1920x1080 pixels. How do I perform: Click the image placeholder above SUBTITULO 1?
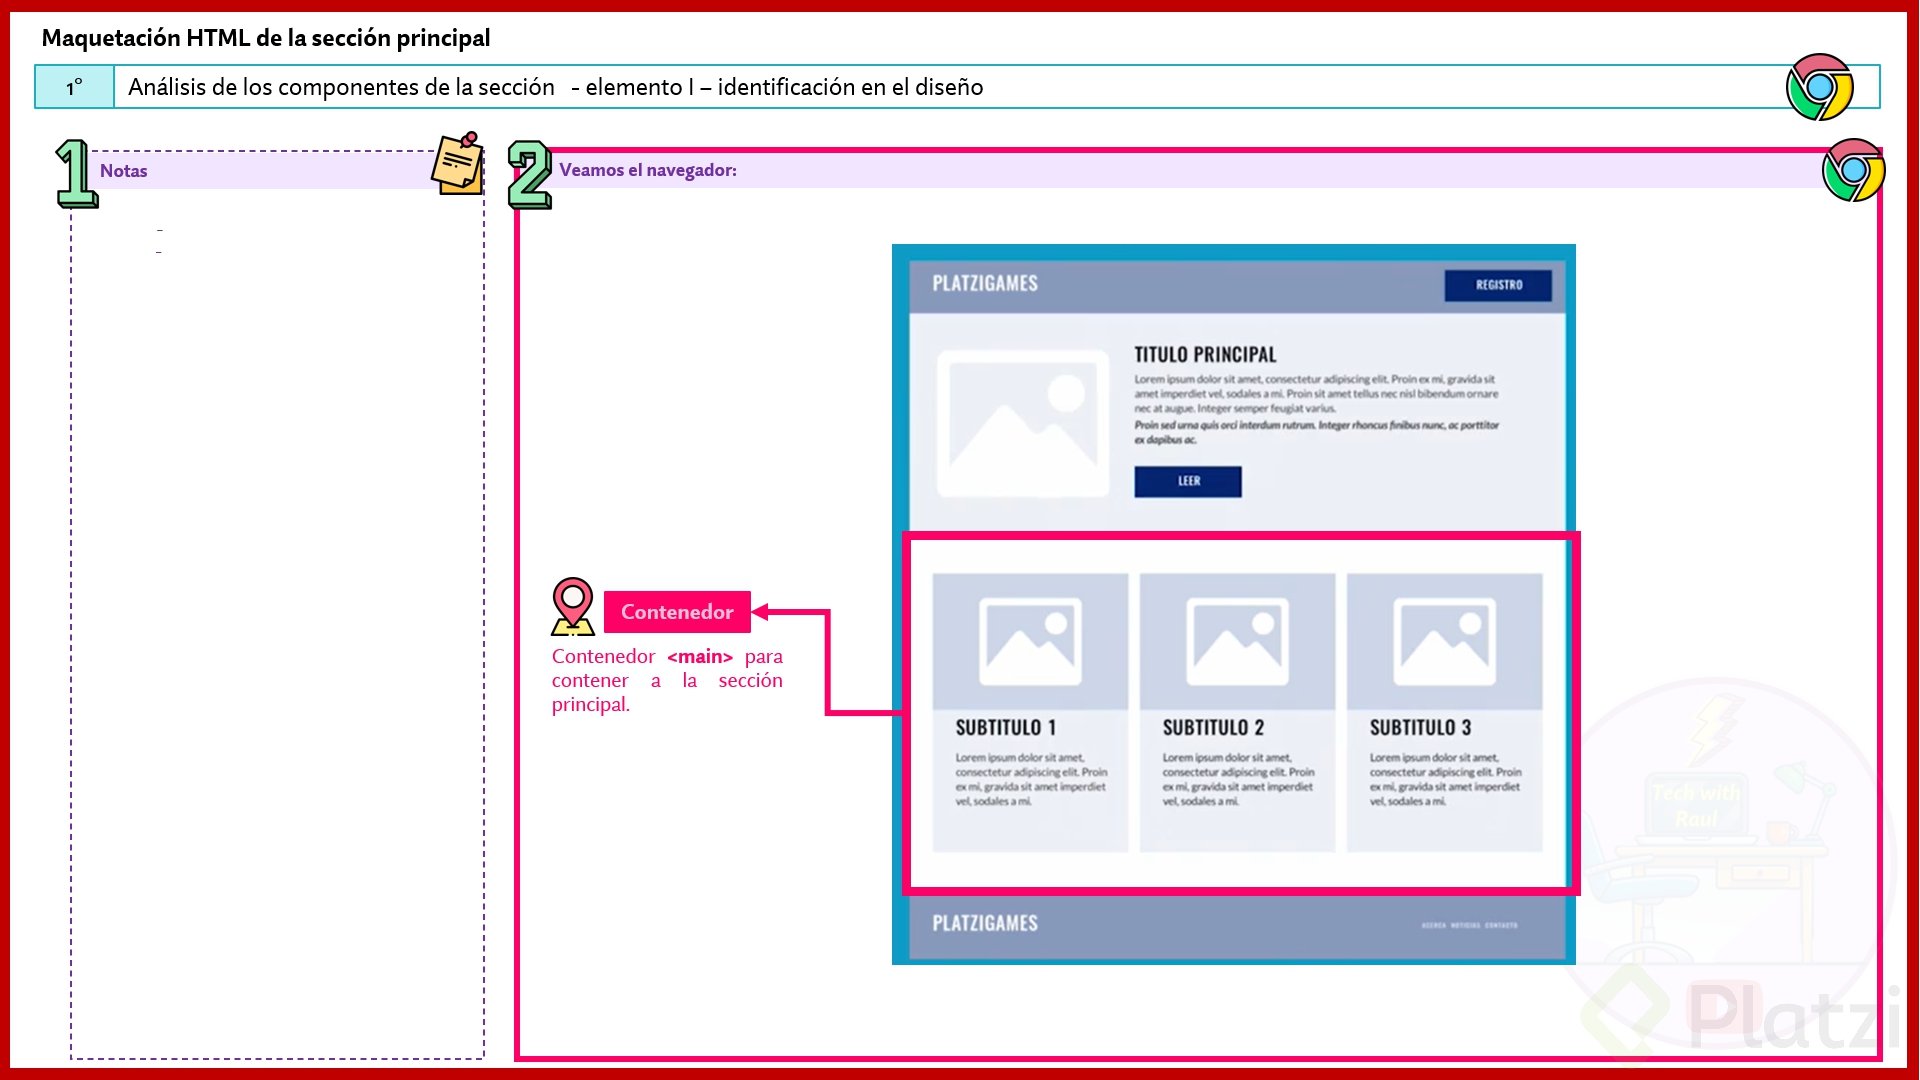[1030, 641]
